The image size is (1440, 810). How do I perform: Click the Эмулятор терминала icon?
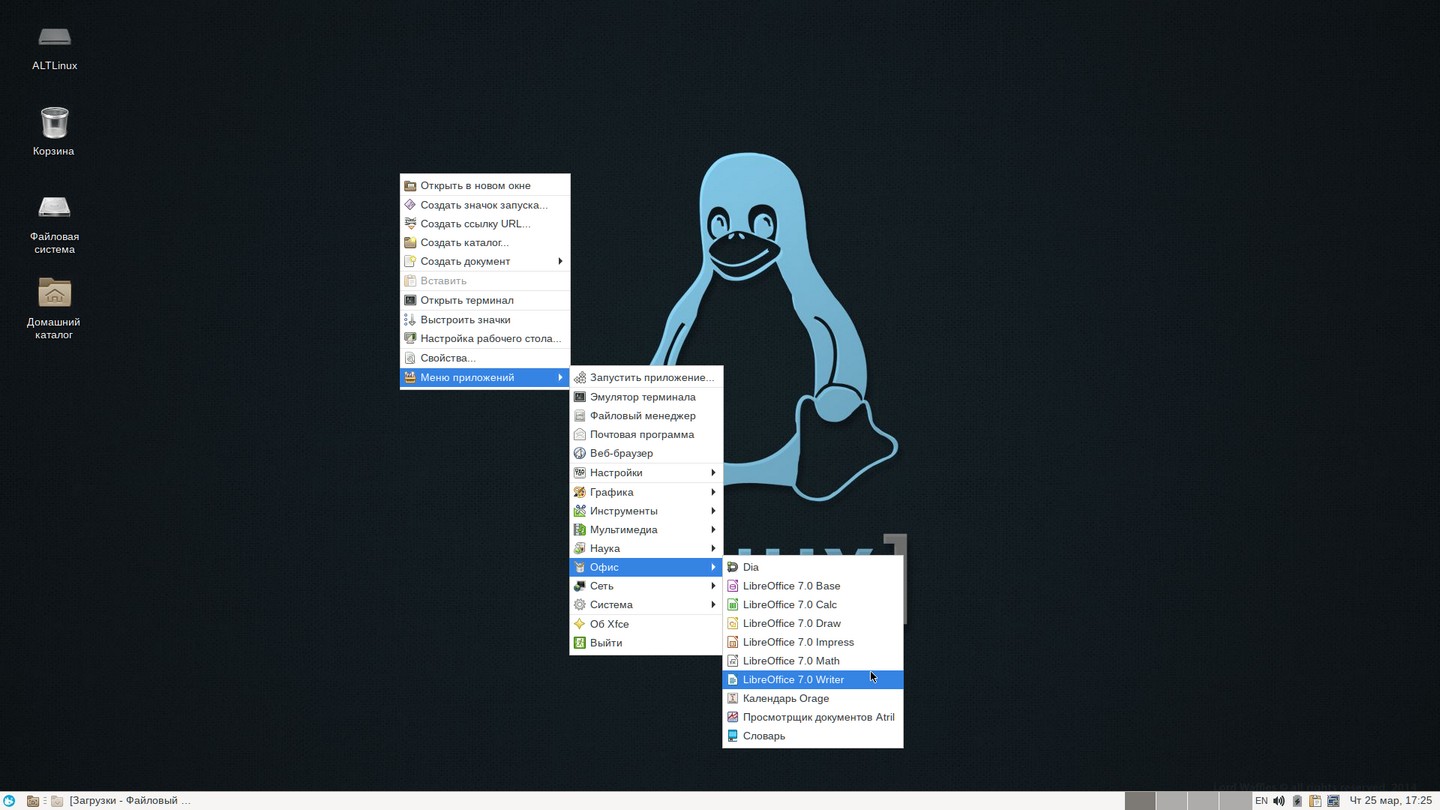point(580,397)
